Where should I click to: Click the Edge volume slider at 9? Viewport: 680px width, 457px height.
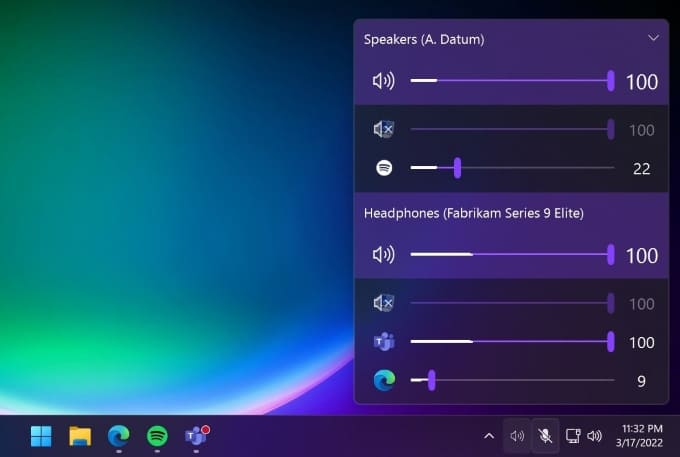coord(432,380)
